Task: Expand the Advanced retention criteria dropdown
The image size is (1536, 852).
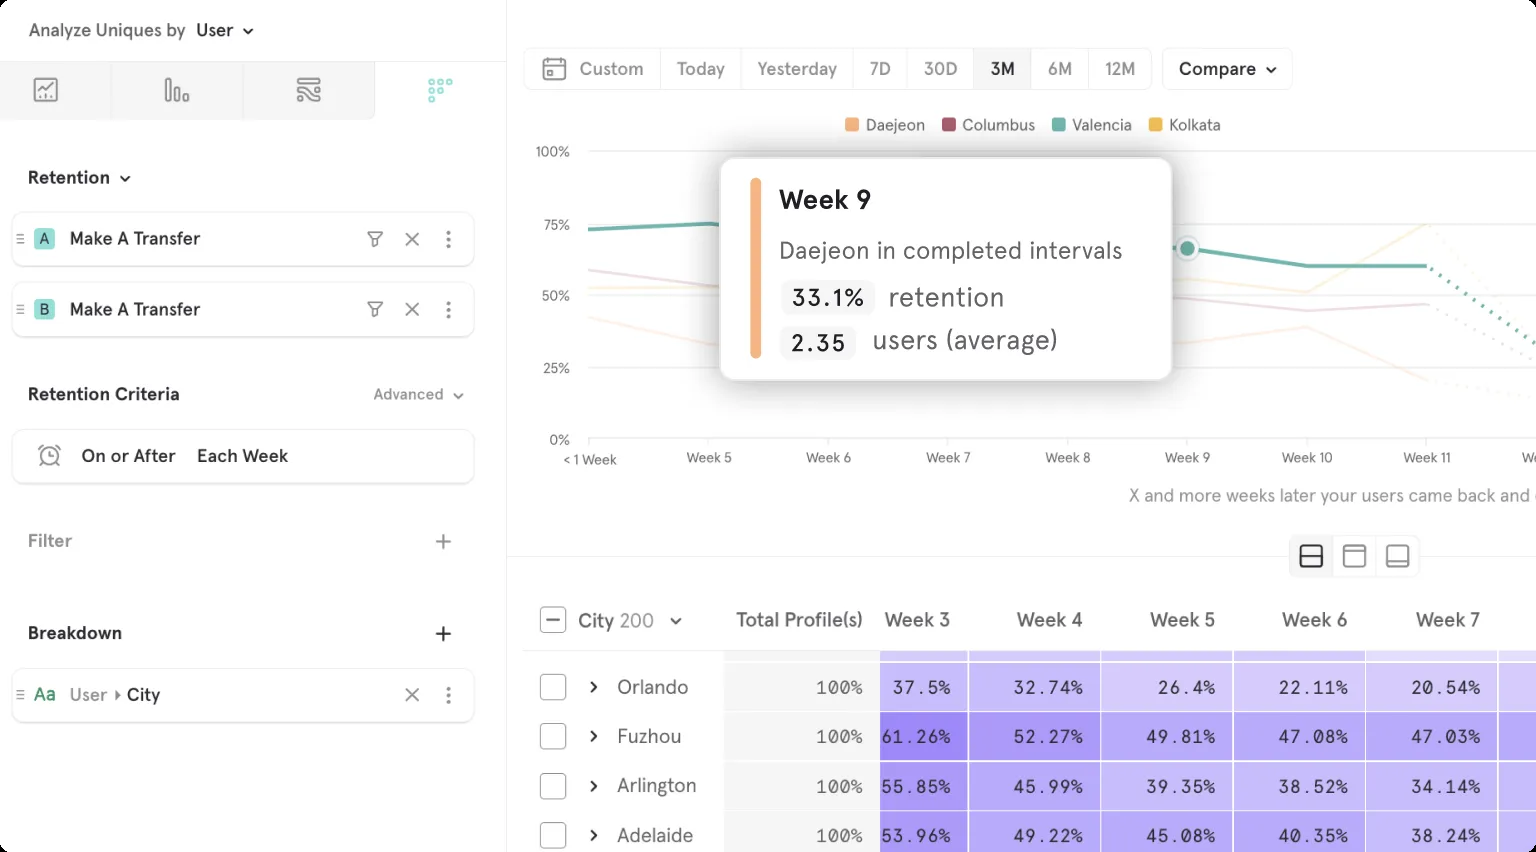Action: tap(419, 395)
